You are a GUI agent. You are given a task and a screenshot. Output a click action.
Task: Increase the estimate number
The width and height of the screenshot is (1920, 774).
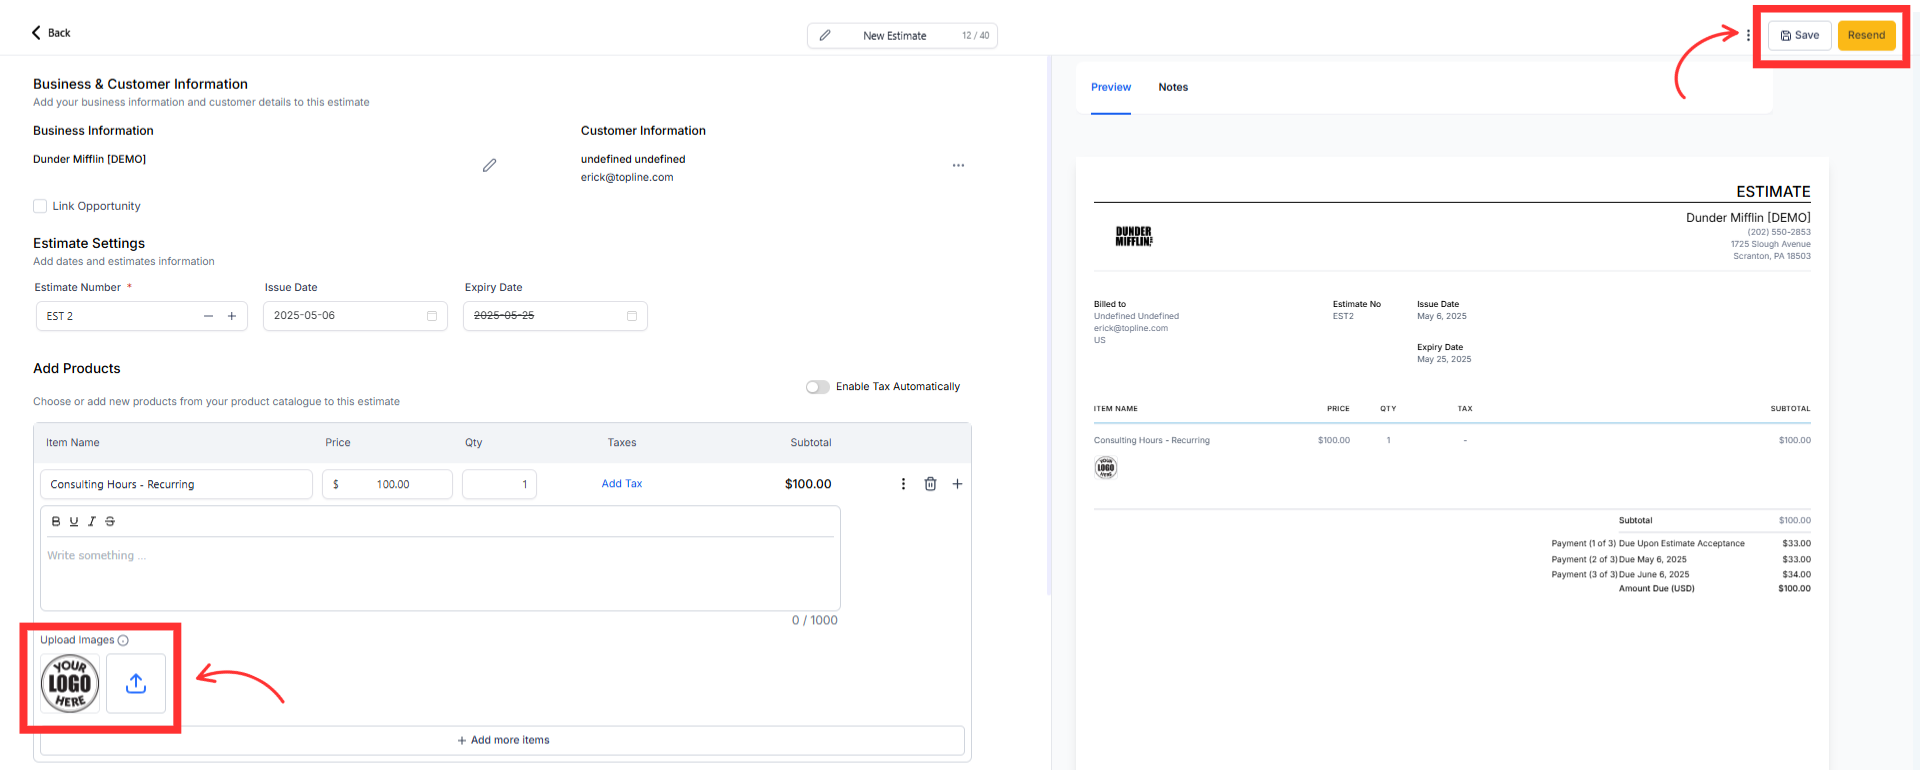click(x=232, y=316)
